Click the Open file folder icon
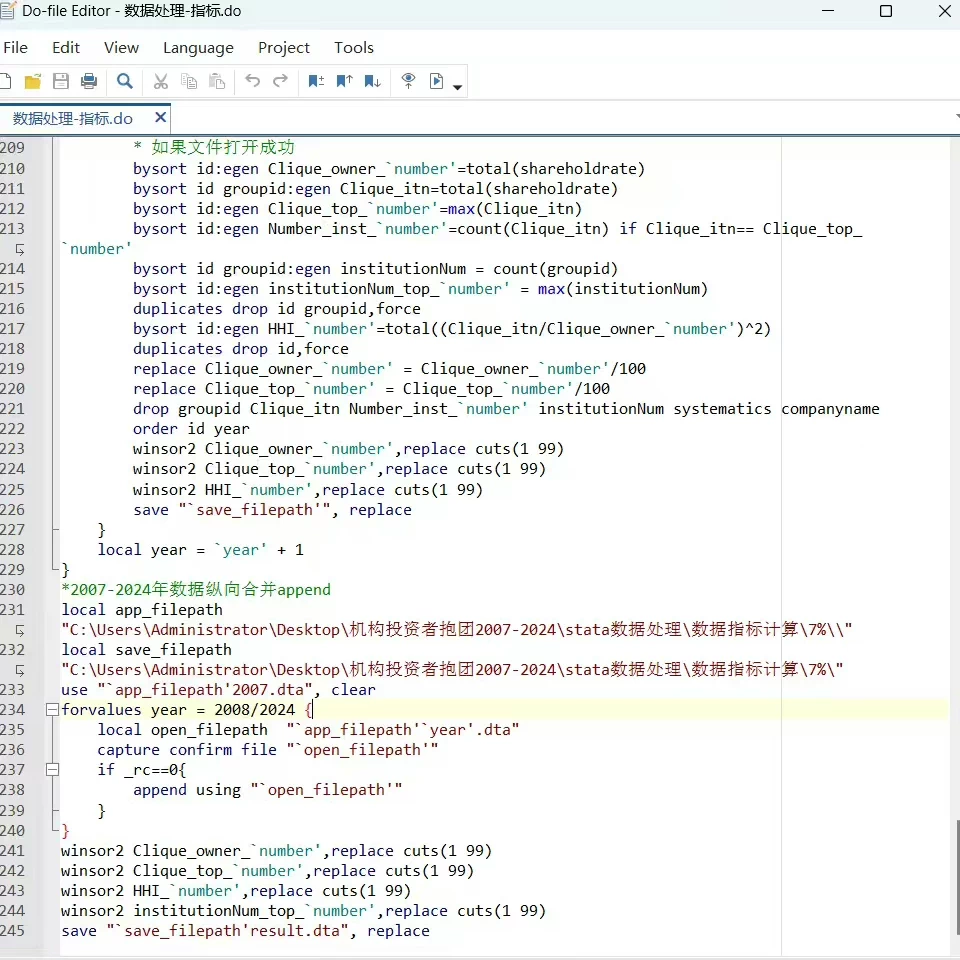Image resolution: width=960 pixels, height=960 pixels. pyautogui.click(x=33, y=81)
